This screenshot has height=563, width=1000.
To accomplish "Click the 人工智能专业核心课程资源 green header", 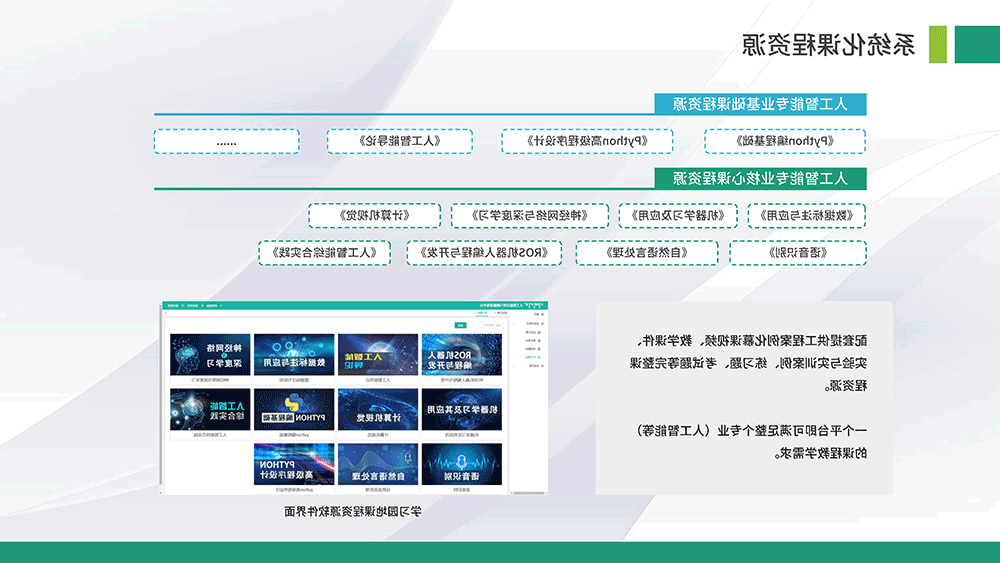I will tap(760, 179).
